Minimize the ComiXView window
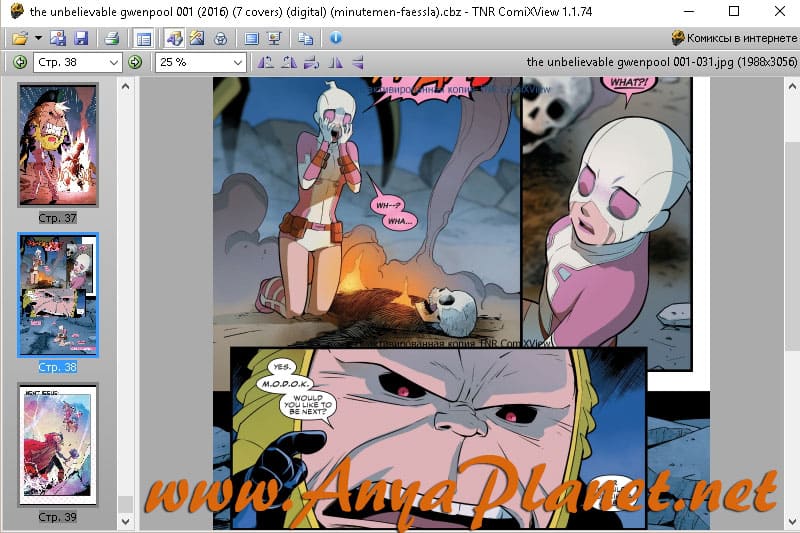 pyautogui.click(x=689, y=11)
